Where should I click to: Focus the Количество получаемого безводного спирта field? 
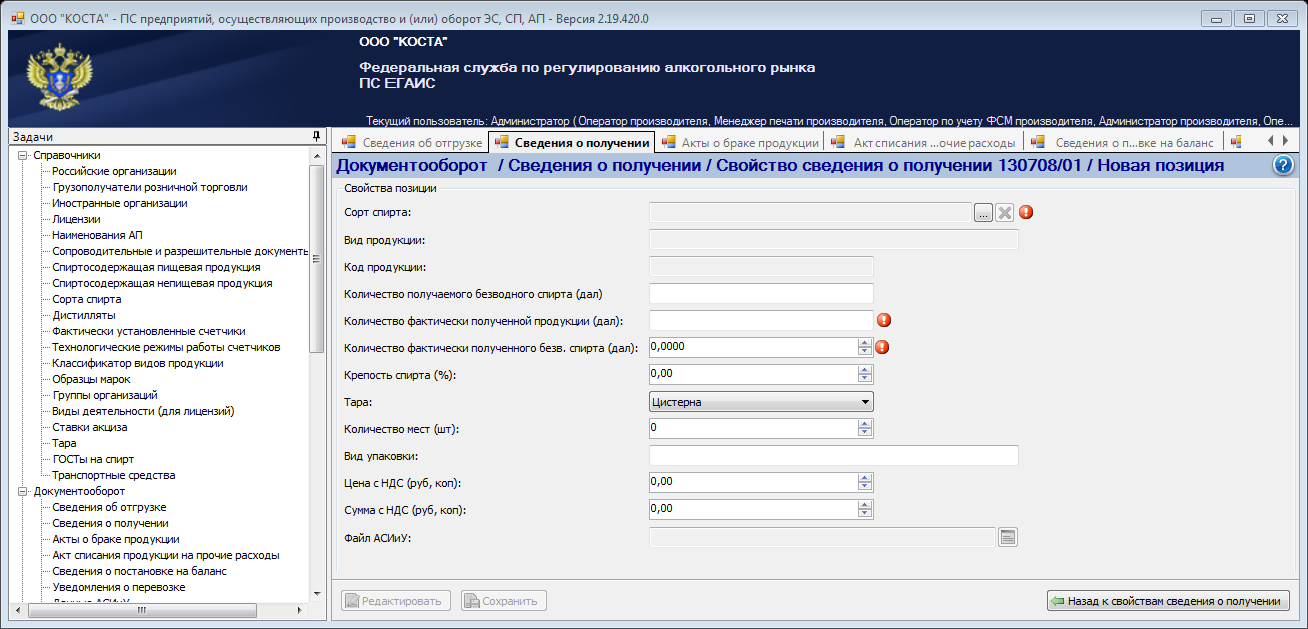point(761,293)
